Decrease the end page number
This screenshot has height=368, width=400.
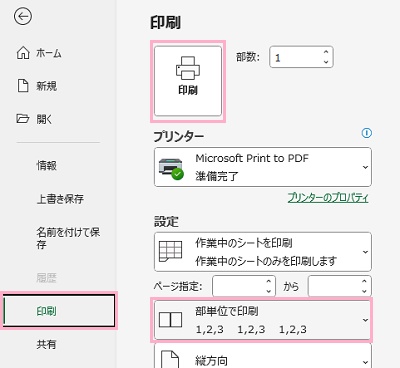coord(364,291)
